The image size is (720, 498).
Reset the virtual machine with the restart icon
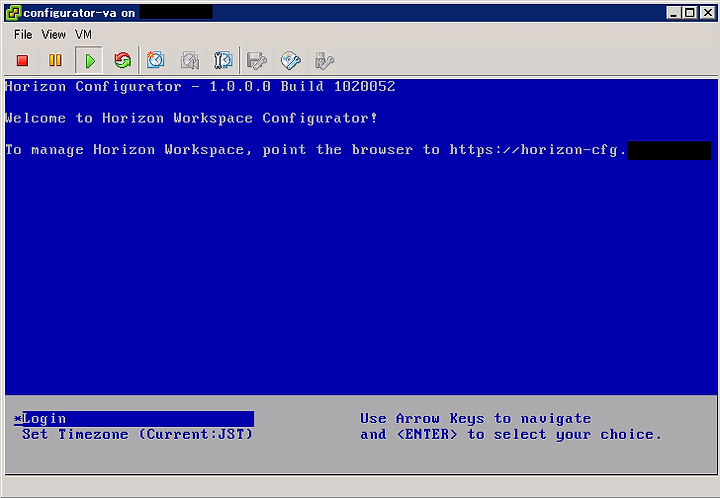click(123, 60)
